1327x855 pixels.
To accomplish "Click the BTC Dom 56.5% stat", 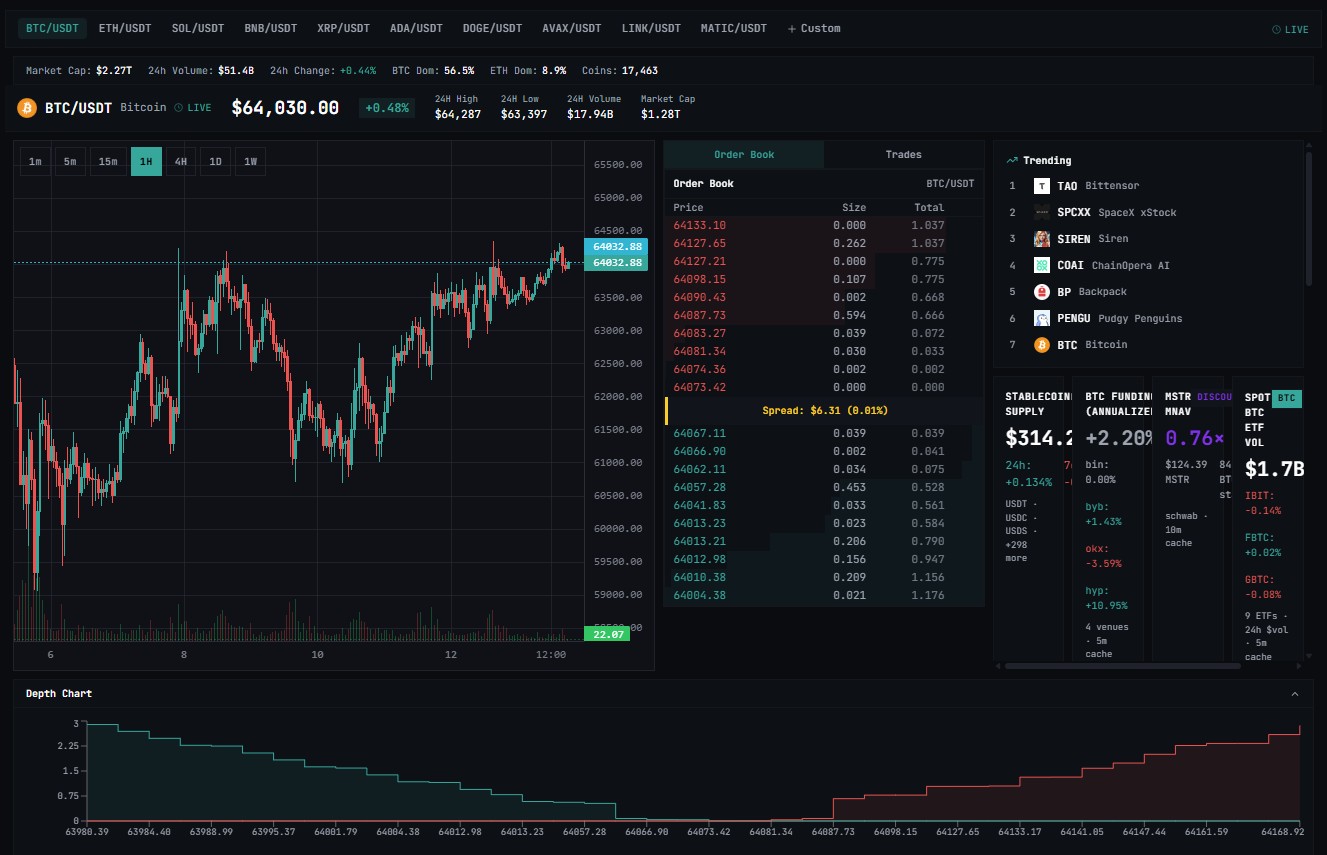I will coord(433,71).
